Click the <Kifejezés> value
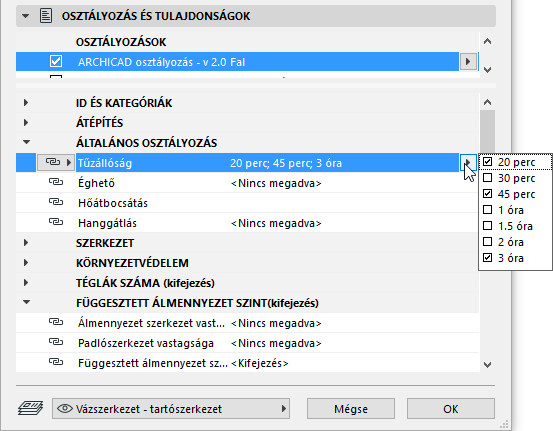The height and width of the screenshot is (431, 553). point(260,363)
